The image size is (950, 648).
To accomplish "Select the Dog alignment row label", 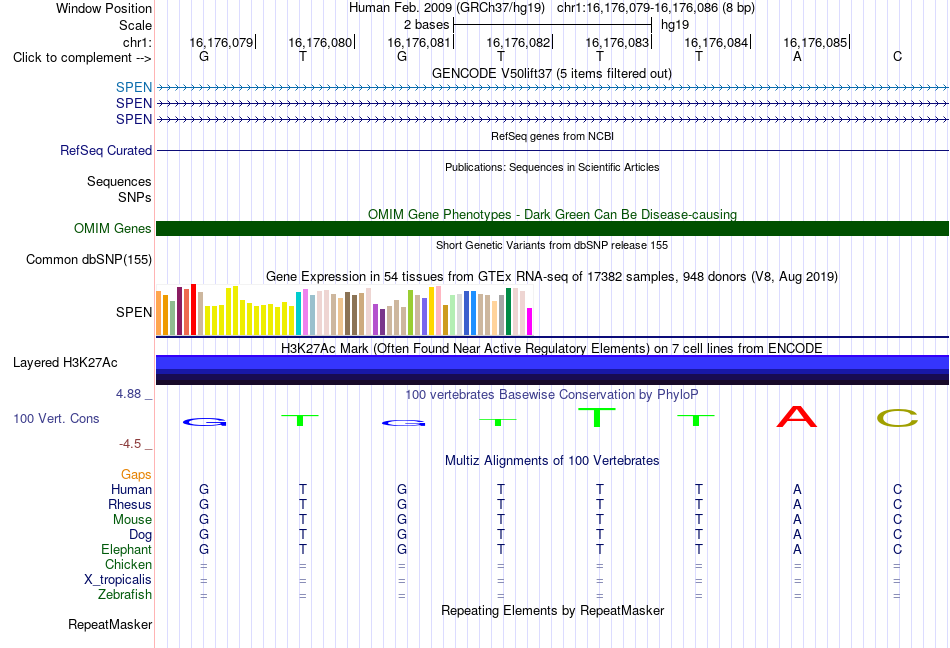I will [141, 534].
